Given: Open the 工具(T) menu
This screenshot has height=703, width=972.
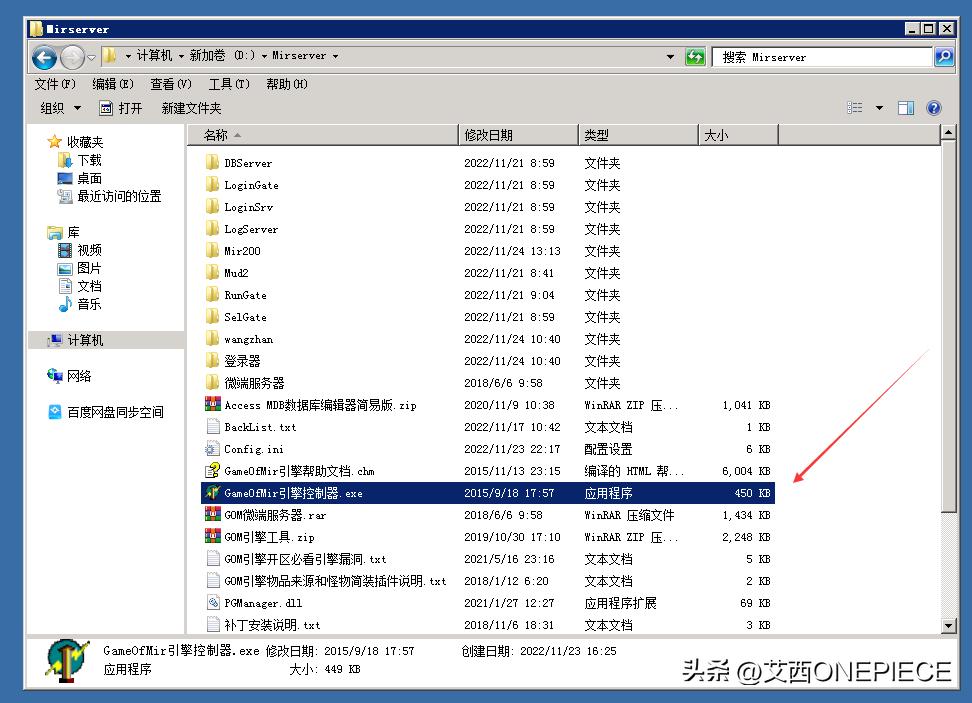Looking at the screenshot, I should click(228, 84).
